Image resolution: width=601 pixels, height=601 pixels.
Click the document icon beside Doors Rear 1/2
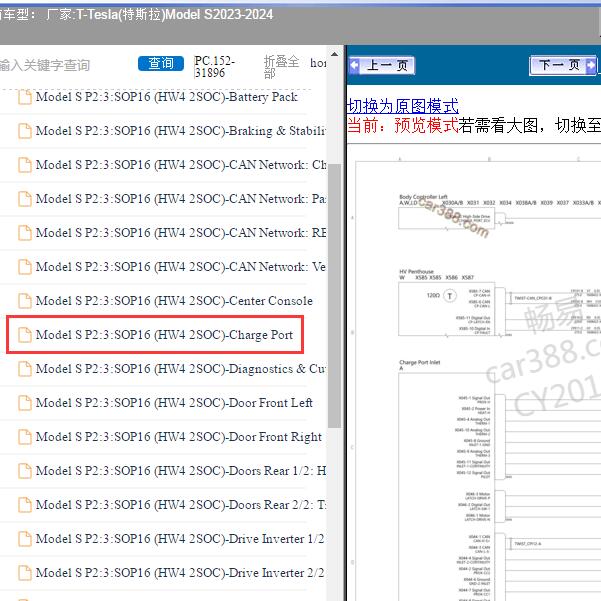point(25,471)
